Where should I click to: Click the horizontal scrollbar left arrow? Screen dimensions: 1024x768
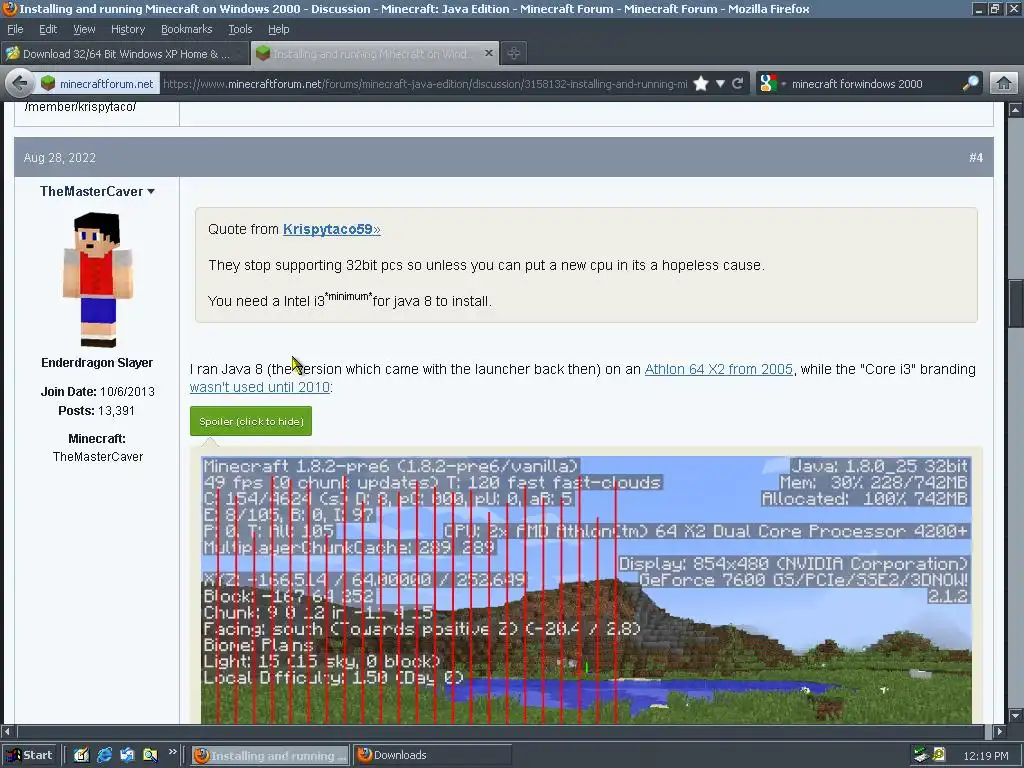coord(7,731)
